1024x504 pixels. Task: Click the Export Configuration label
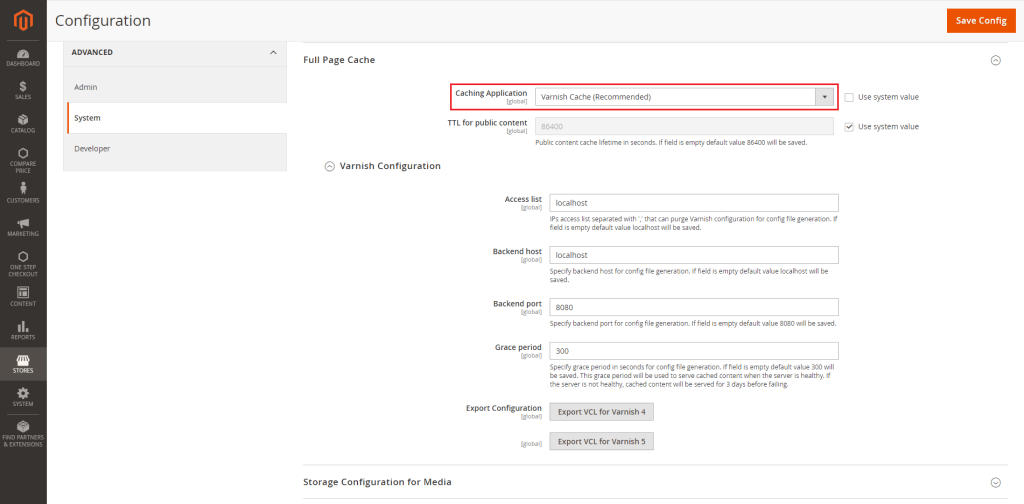(504, 408)
